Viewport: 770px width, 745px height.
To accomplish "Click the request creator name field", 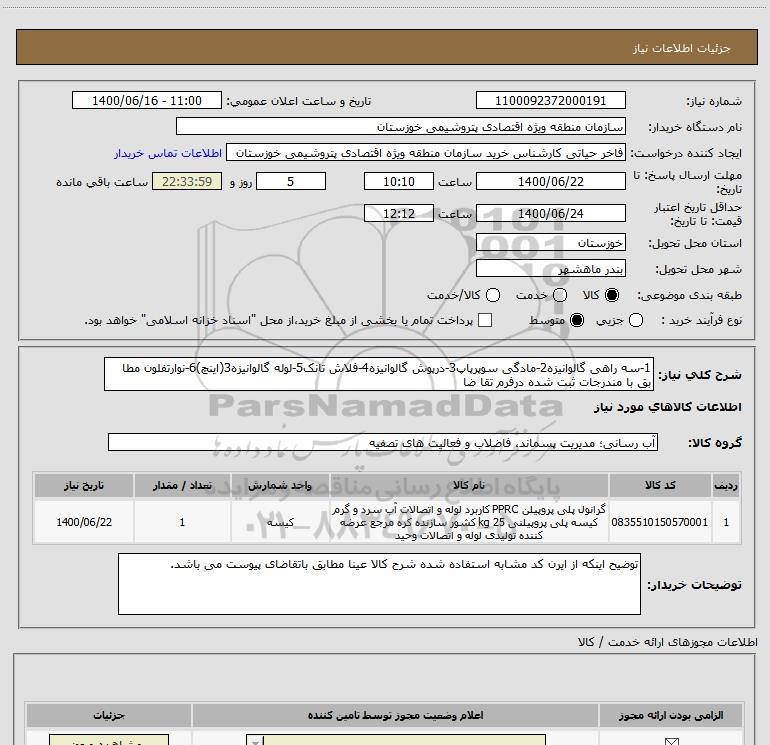I will click(426, 153).
